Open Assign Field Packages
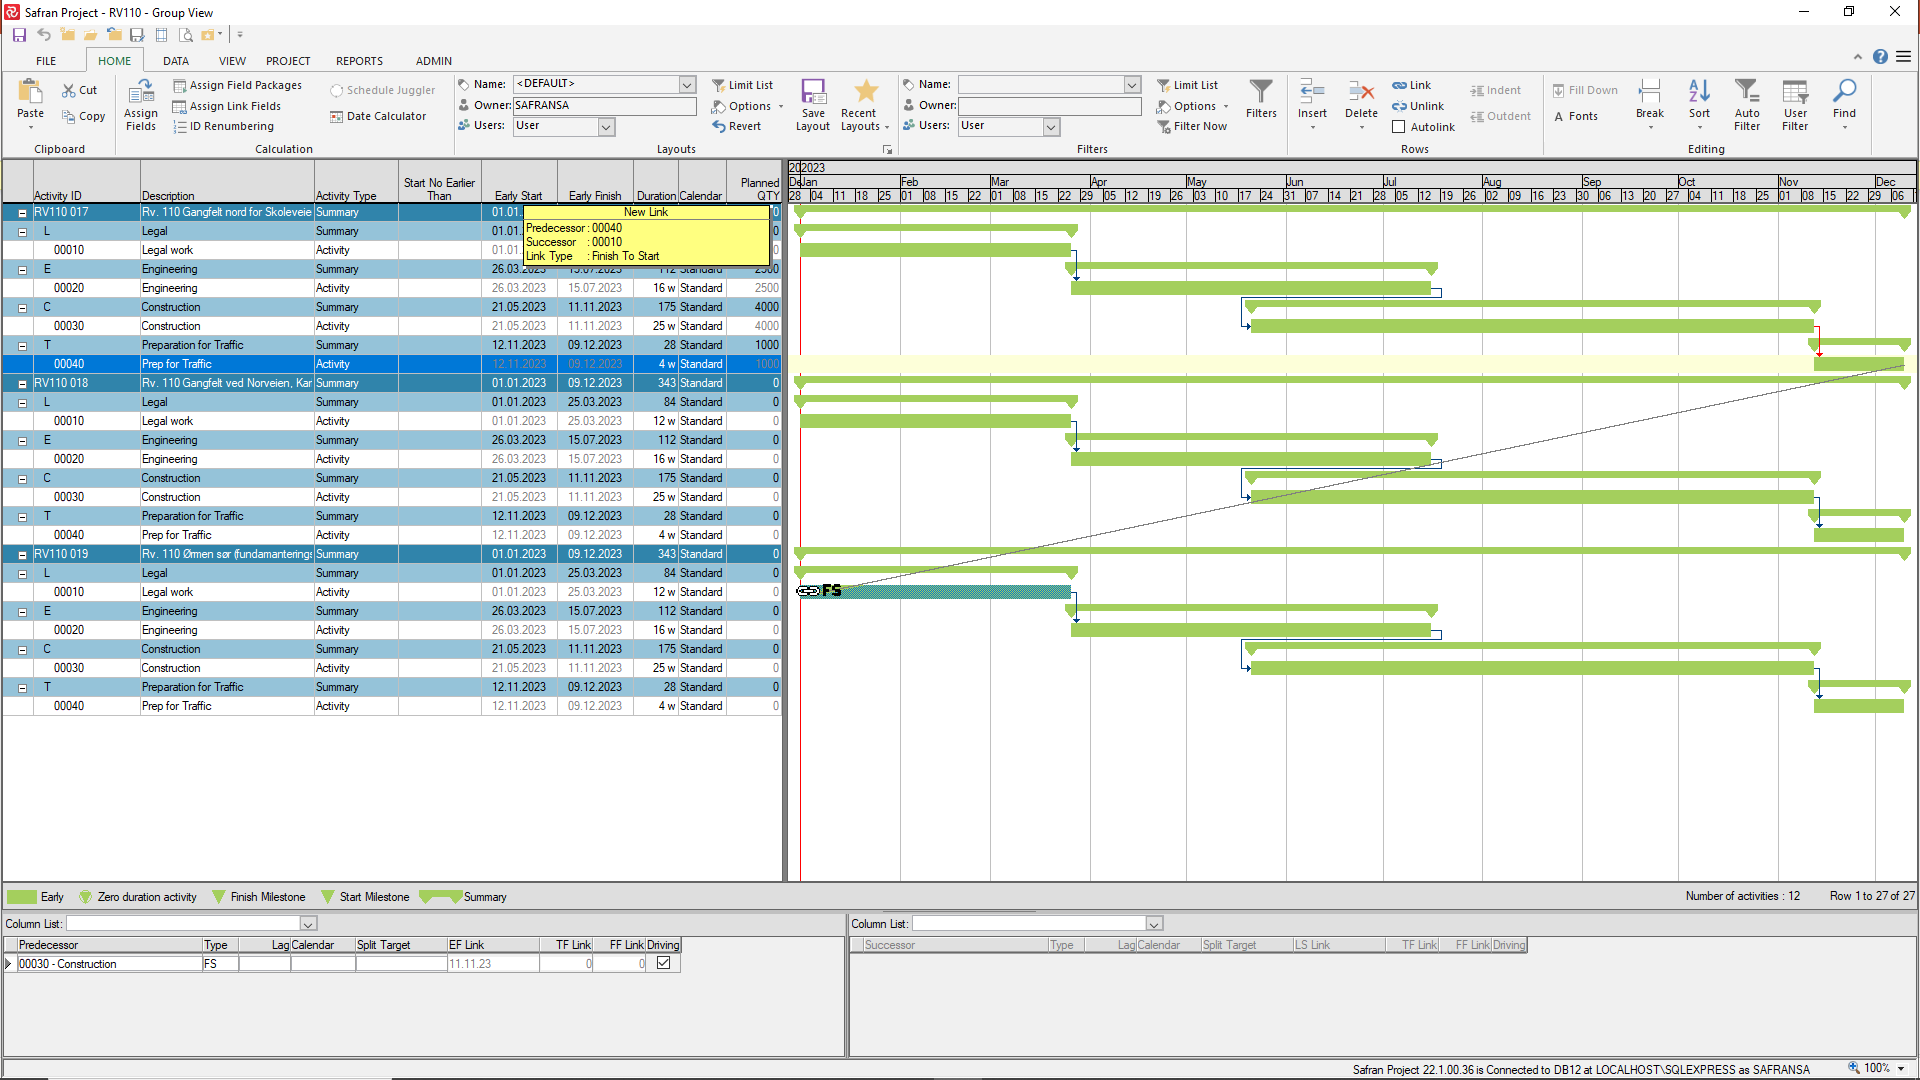The width and height of the screenshot is (1920, 1080). point(238,85)
